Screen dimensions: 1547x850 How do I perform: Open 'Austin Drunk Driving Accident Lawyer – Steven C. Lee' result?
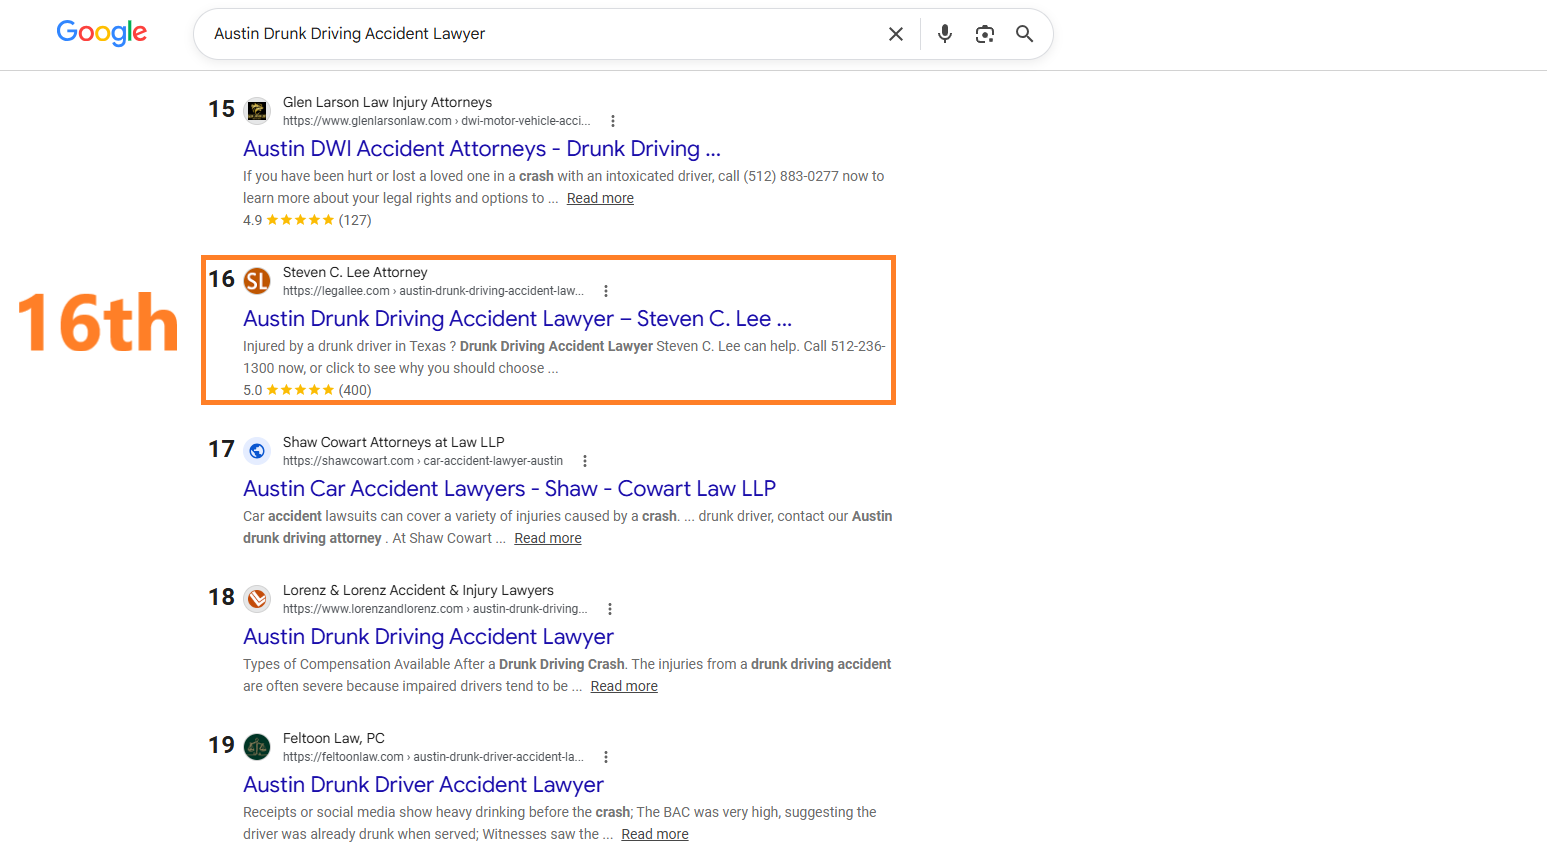point(517,319)
